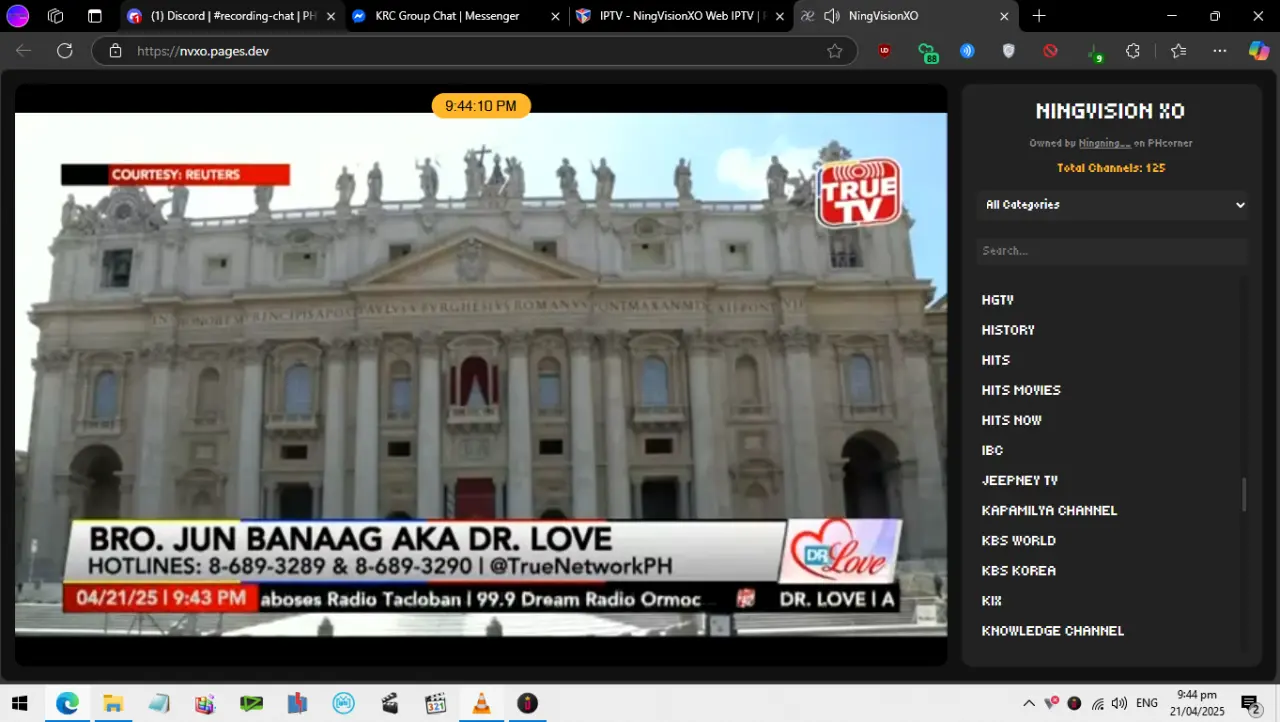Image resolution: width=1280 pixels, height=722 pixels.
Task: Expand the All Categories dropdown
Action: (1113, 205)
